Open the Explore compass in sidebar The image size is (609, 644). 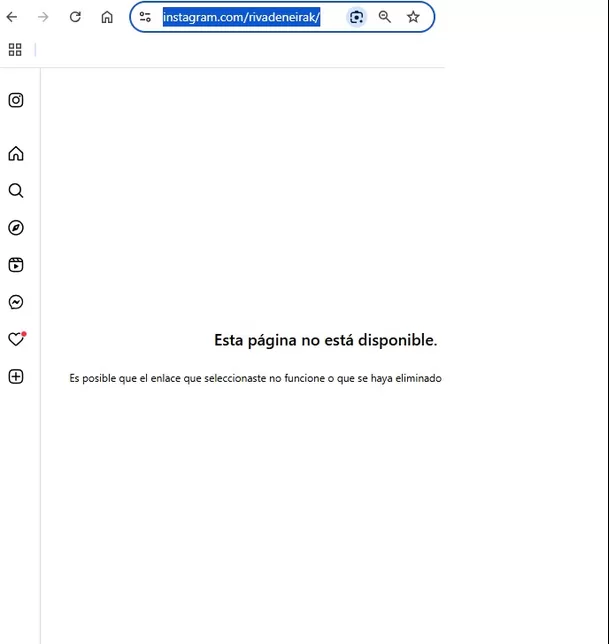coord(16,228)
